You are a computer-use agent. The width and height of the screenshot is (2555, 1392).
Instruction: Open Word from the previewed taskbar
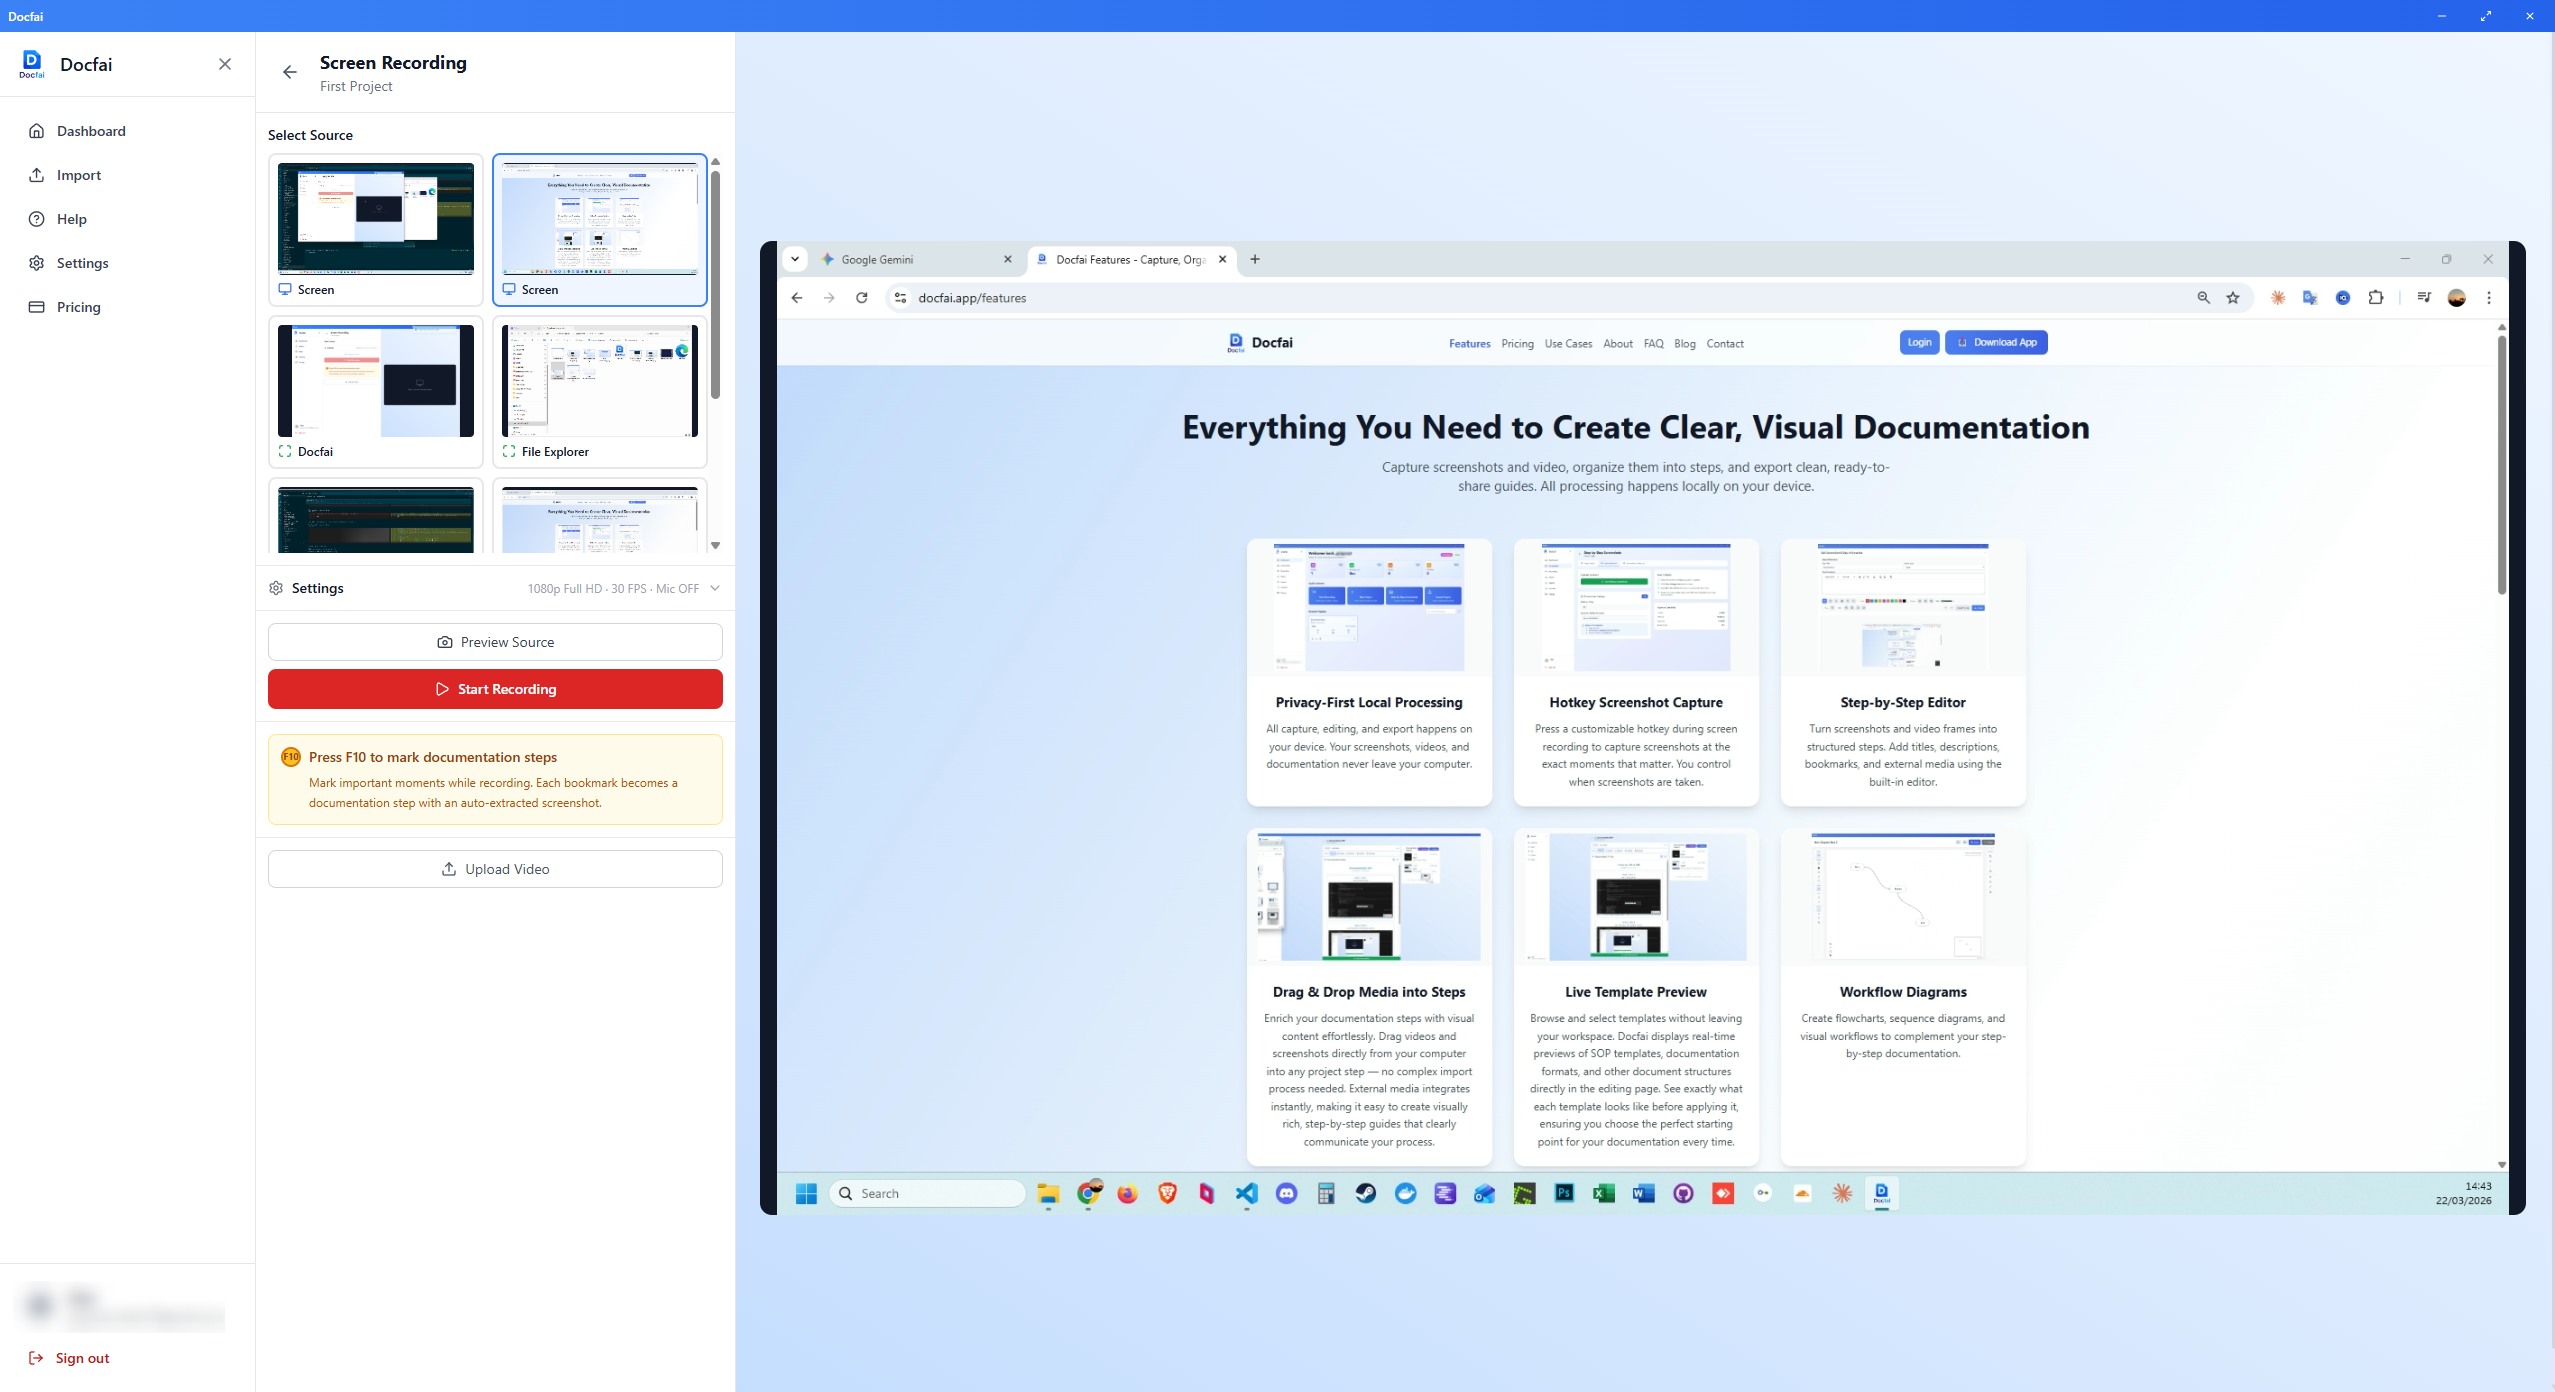point(1643,1193)
